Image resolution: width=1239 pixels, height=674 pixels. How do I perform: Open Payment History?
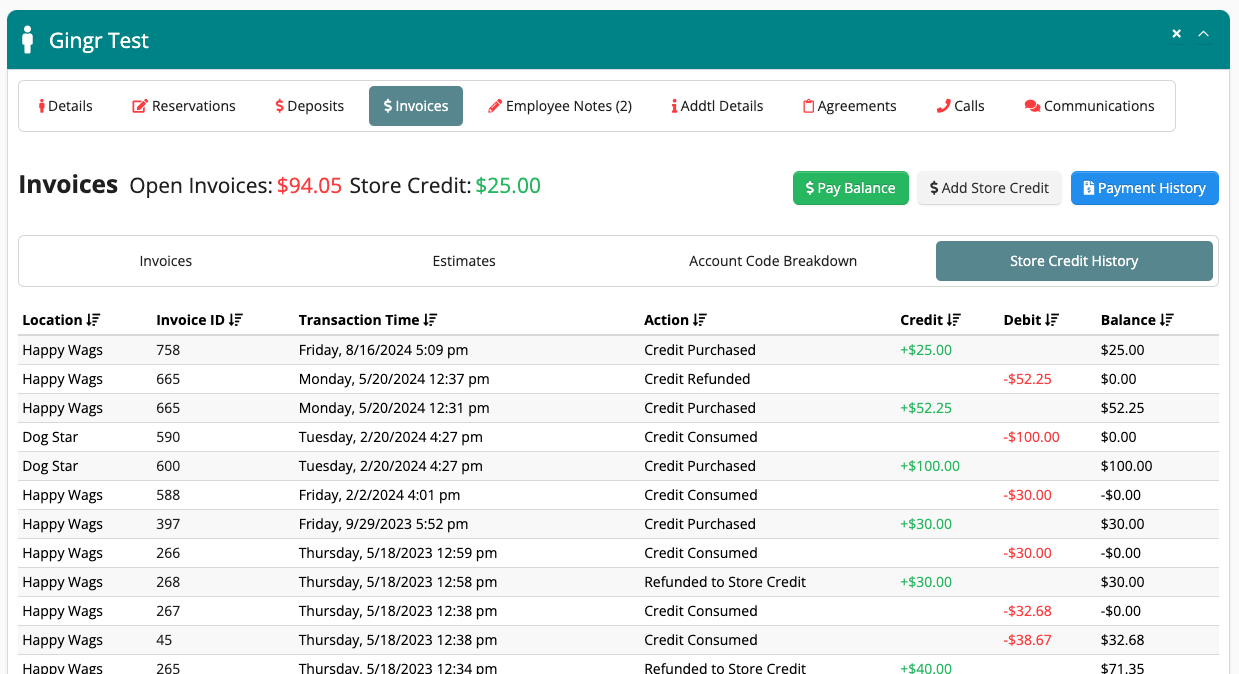pos(1144,188)
